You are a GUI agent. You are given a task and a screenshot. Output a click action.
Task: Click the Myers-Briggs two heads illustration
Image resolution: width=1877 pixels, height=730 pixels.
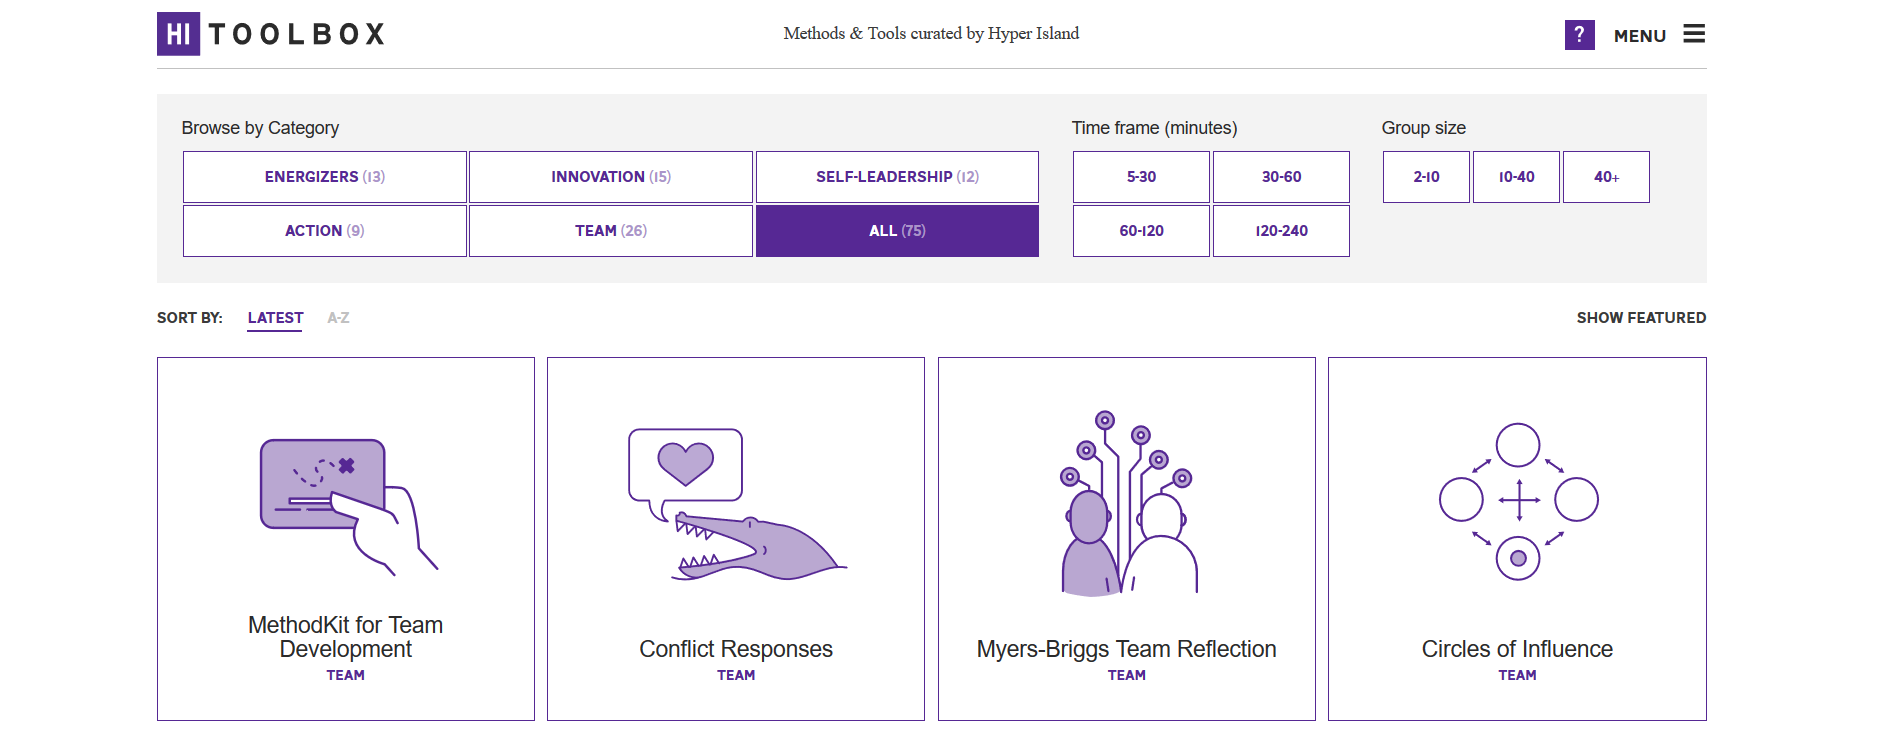[1127, 503]
